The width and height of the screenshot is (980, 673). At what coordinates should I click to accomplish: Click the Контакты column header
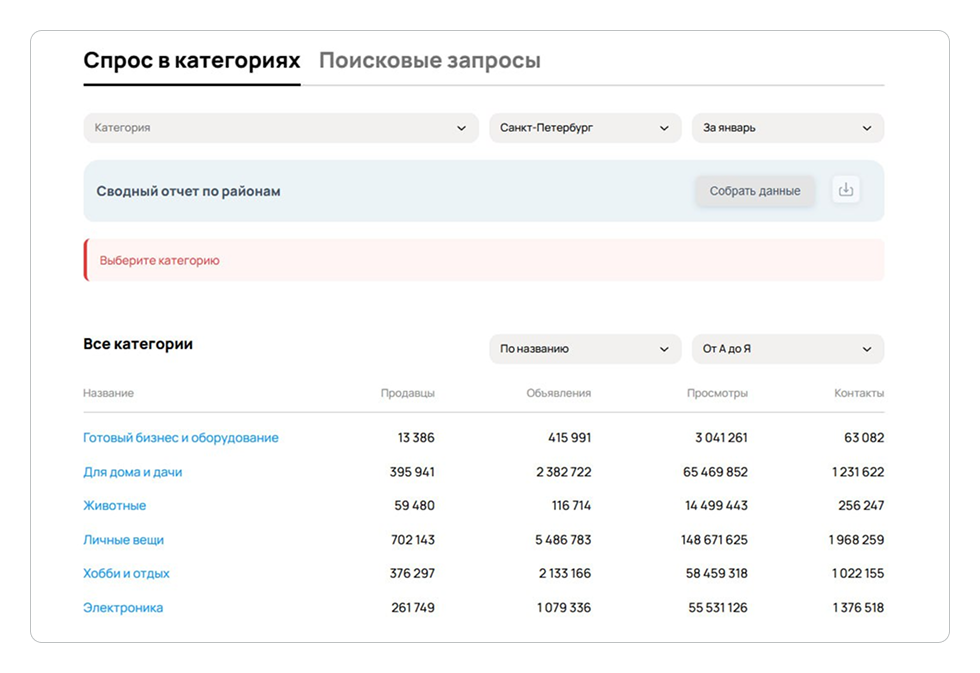(x=858, y=394)
